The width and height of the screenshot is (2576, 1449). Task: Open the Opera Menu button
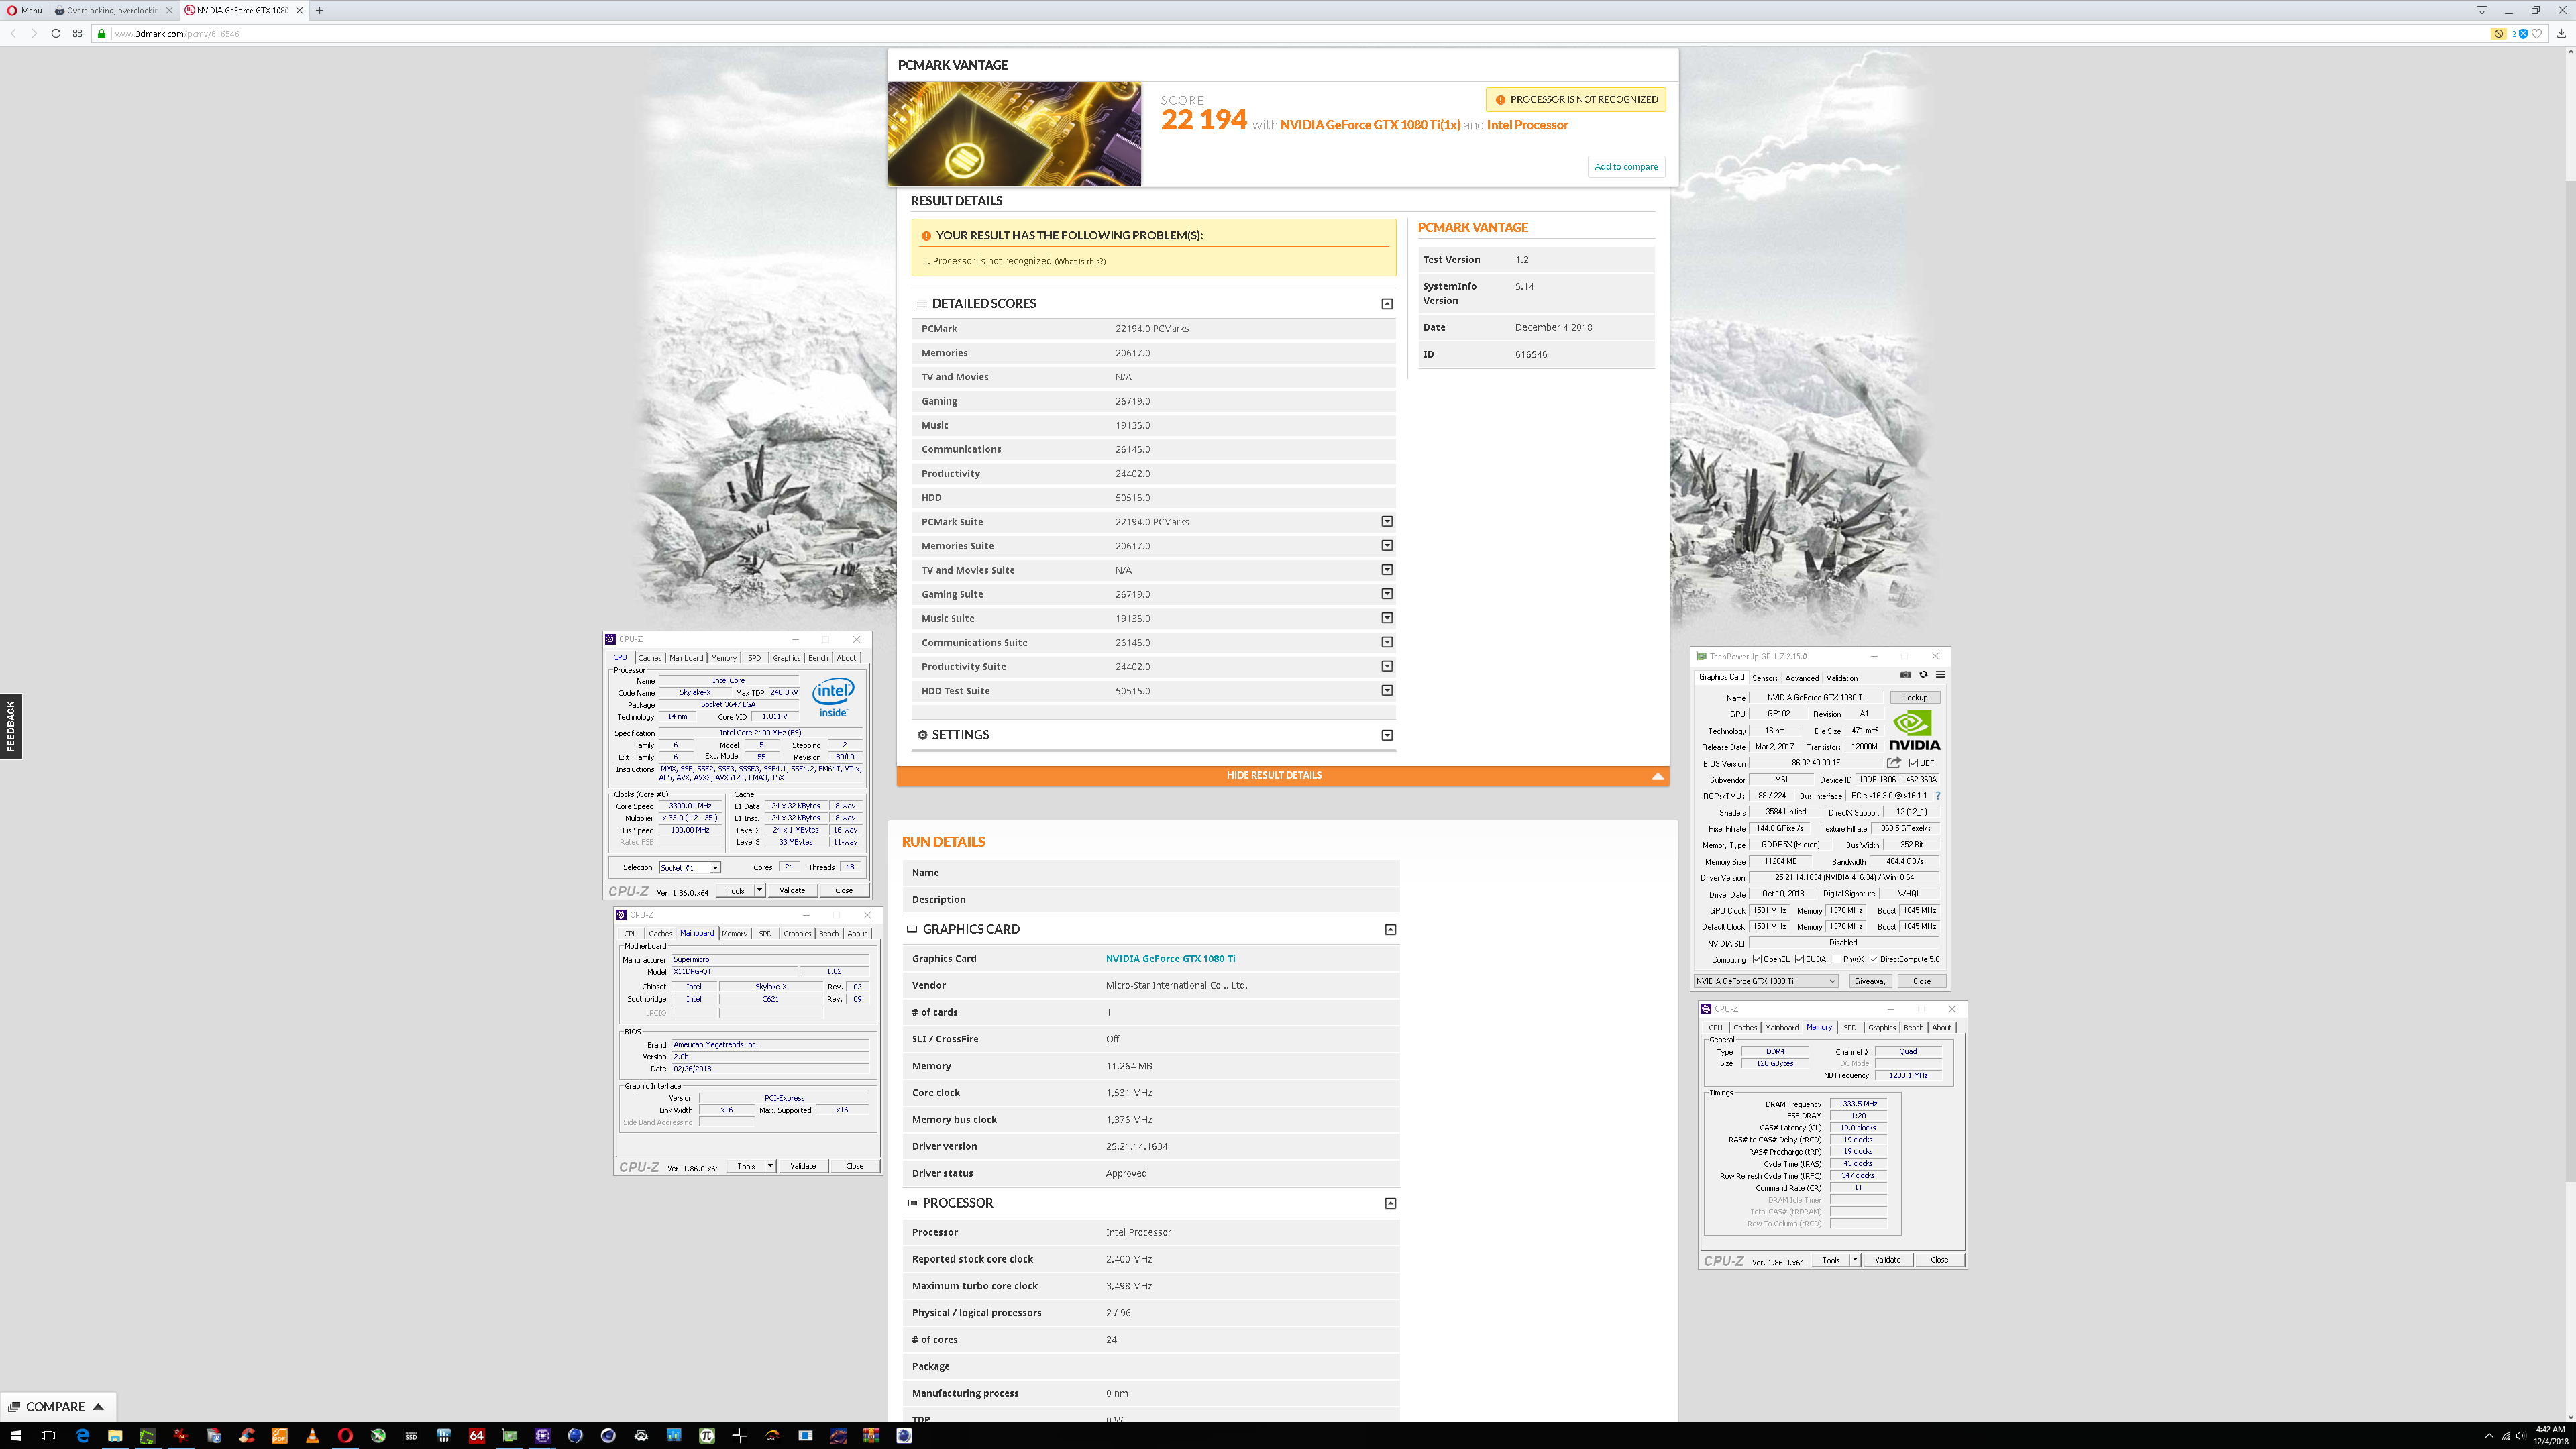point(25,10)
